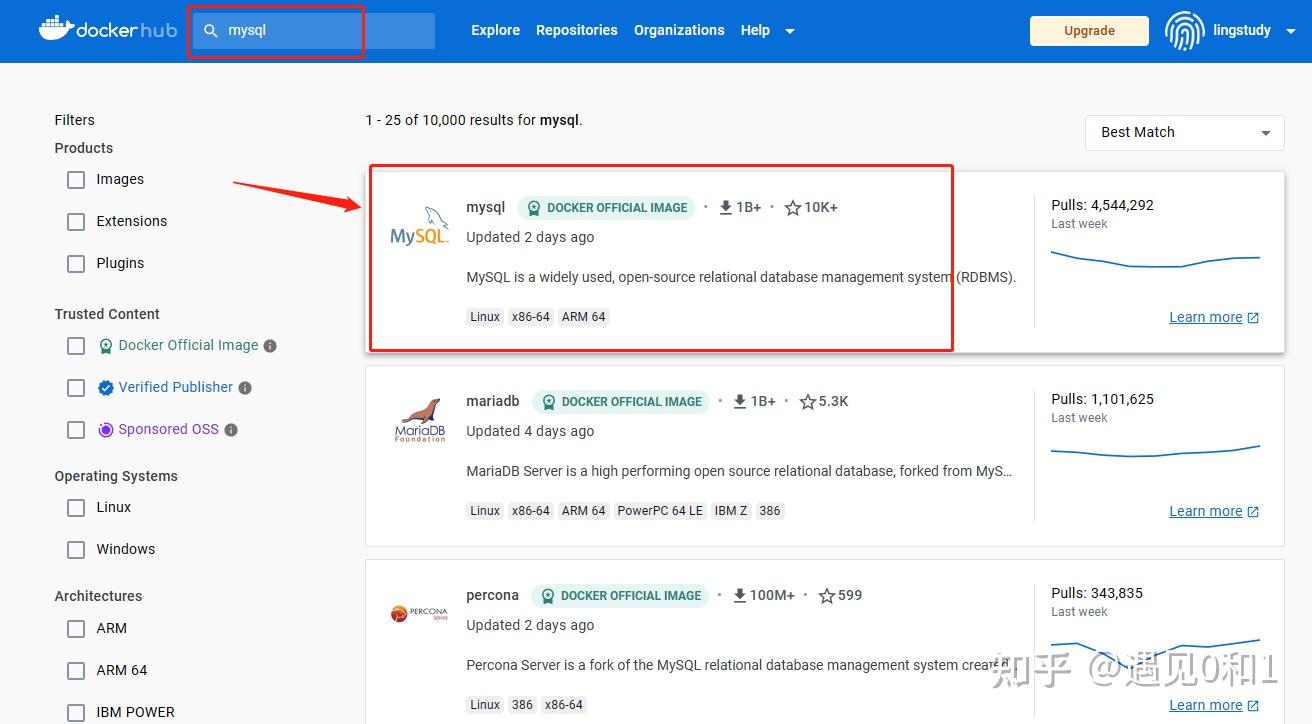Click the Upgrade button

tap(1089, 31)
